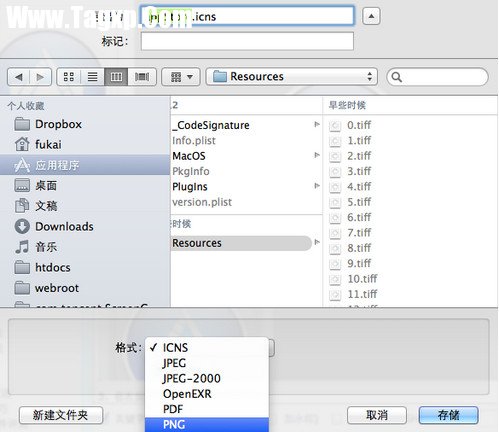Screen dimensions: 499x432
Task: Go forward with the right arrow button
Action: pos(41,77)
